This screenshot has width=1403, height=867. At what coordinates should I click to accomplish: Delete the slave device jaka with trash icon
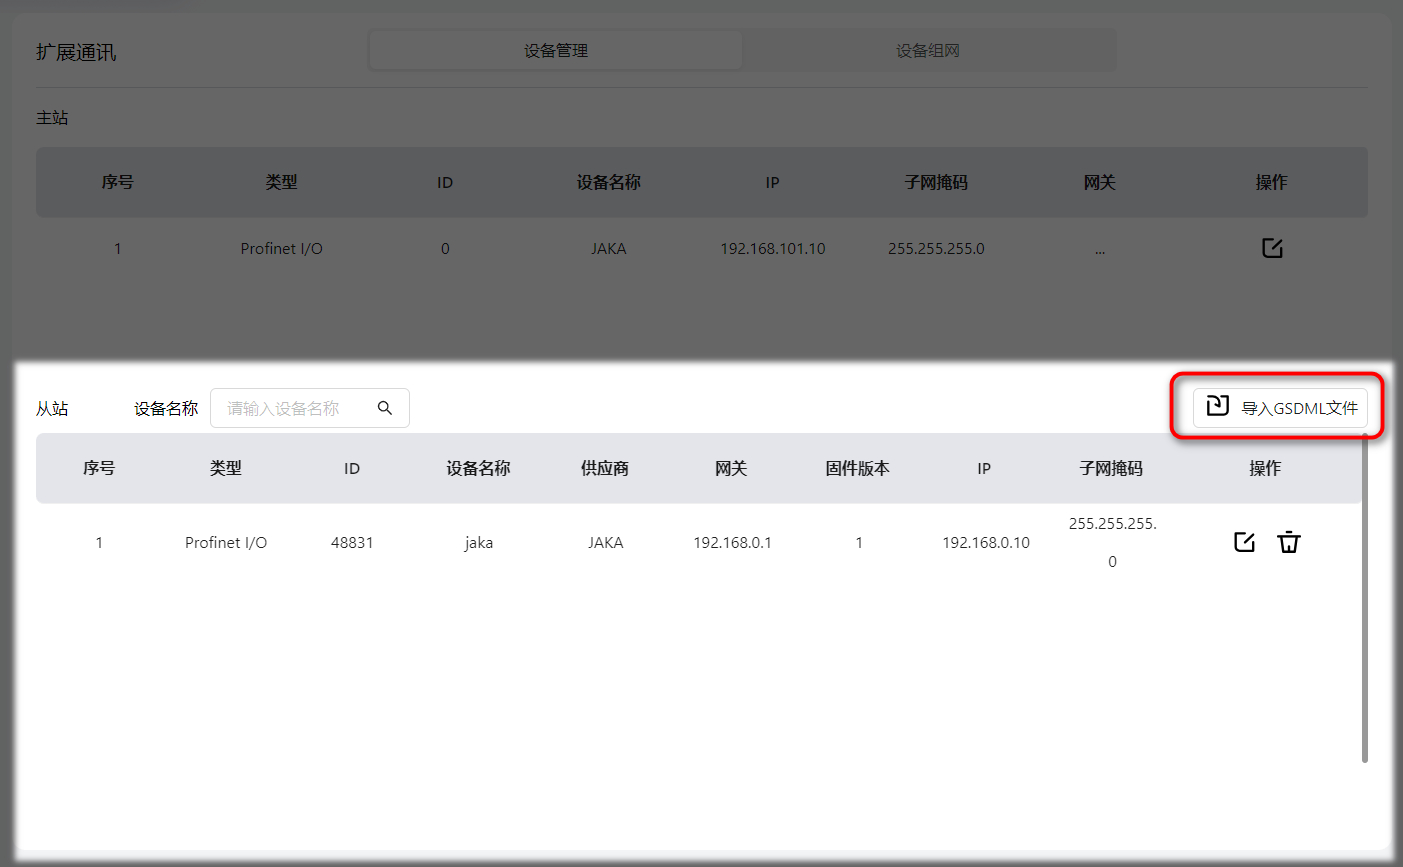pyautogui.click(x=1289, y=542)
